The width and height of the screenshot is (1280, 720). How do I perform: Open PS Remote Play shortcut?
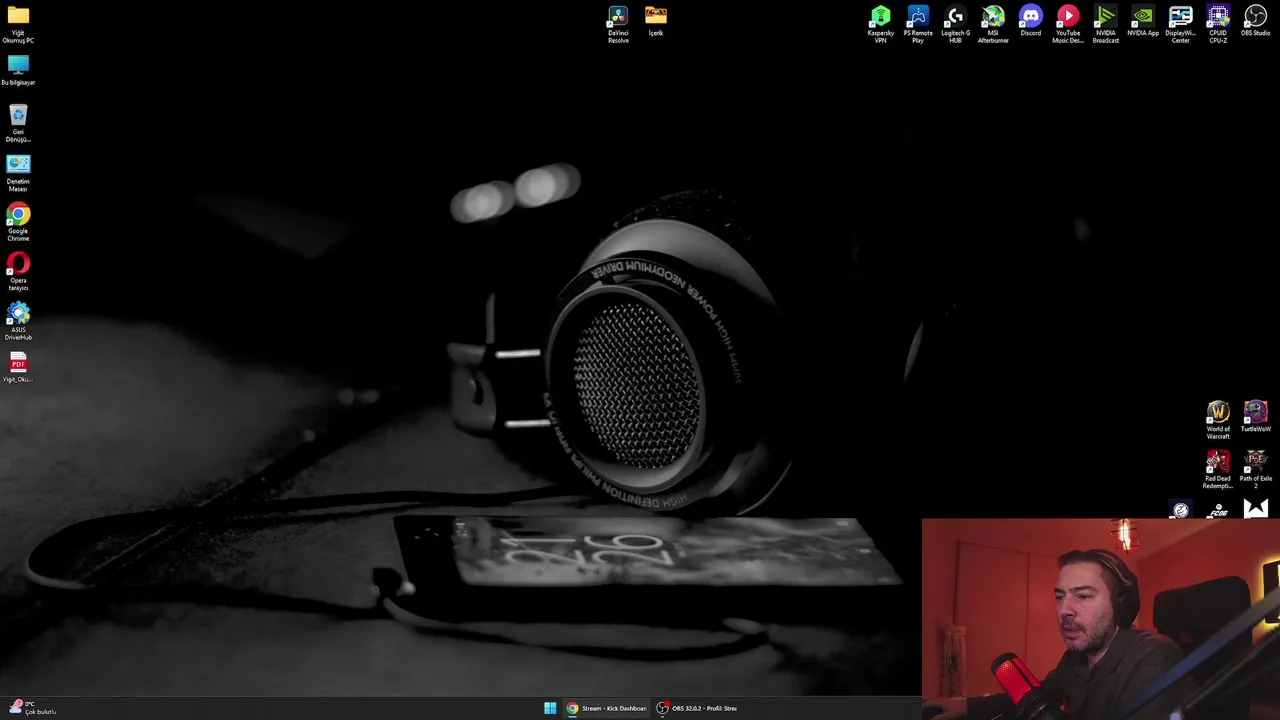point(918,24)
